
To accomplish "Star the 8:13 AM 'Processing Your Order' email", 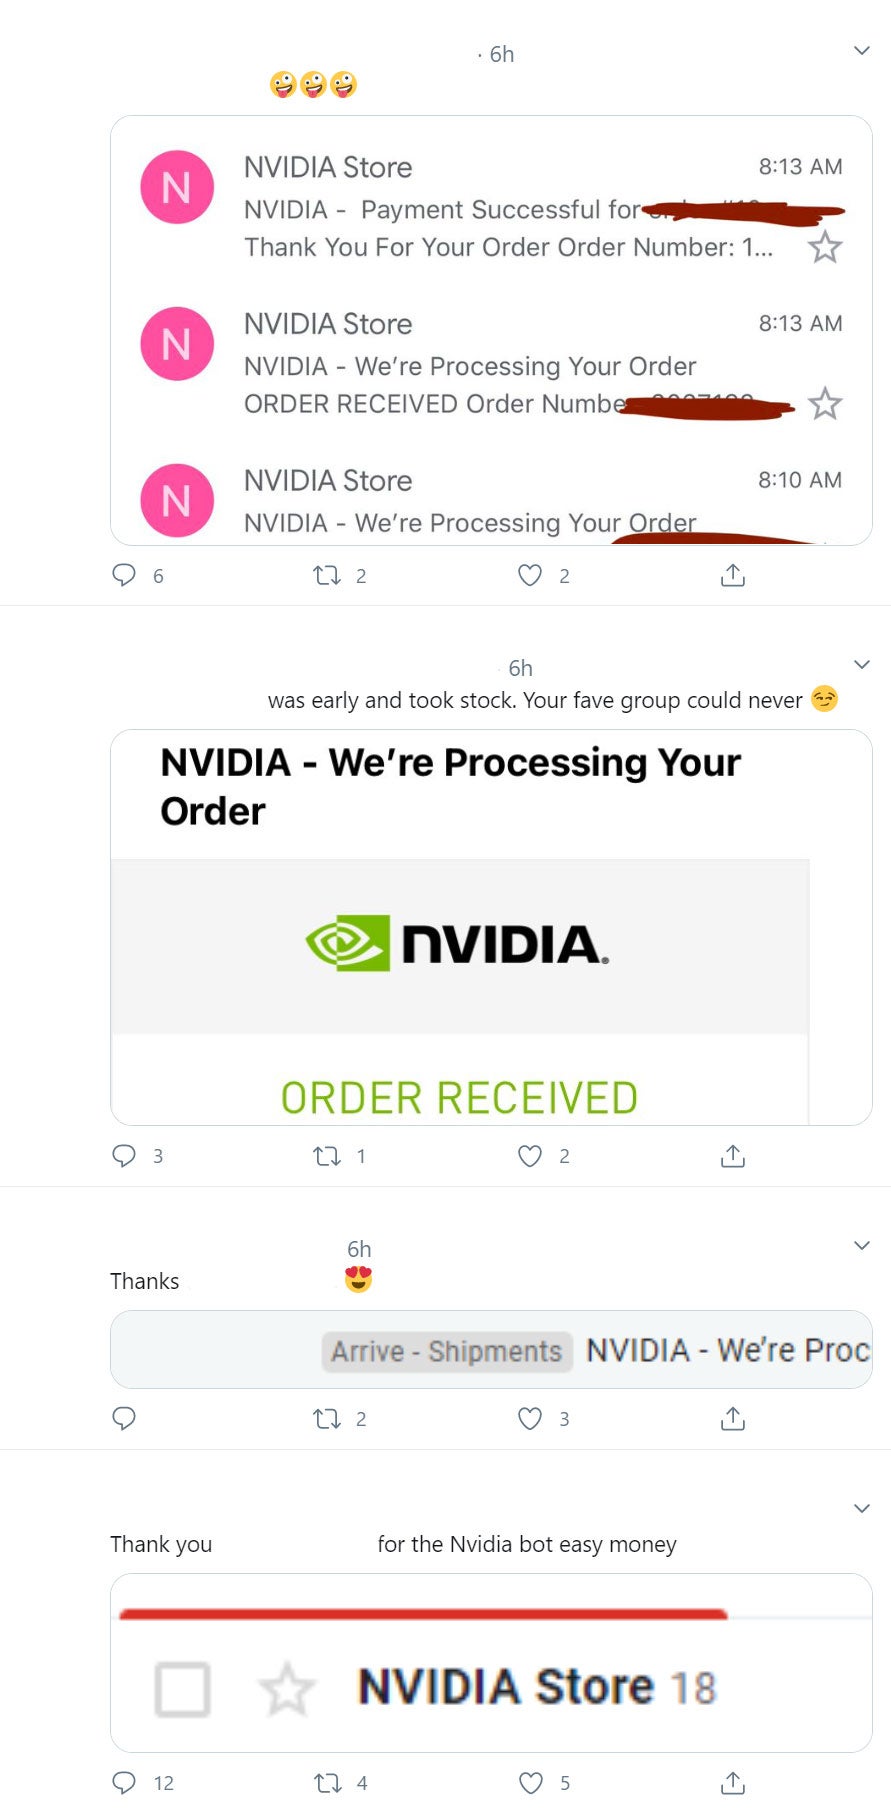I will pos(825,404).
